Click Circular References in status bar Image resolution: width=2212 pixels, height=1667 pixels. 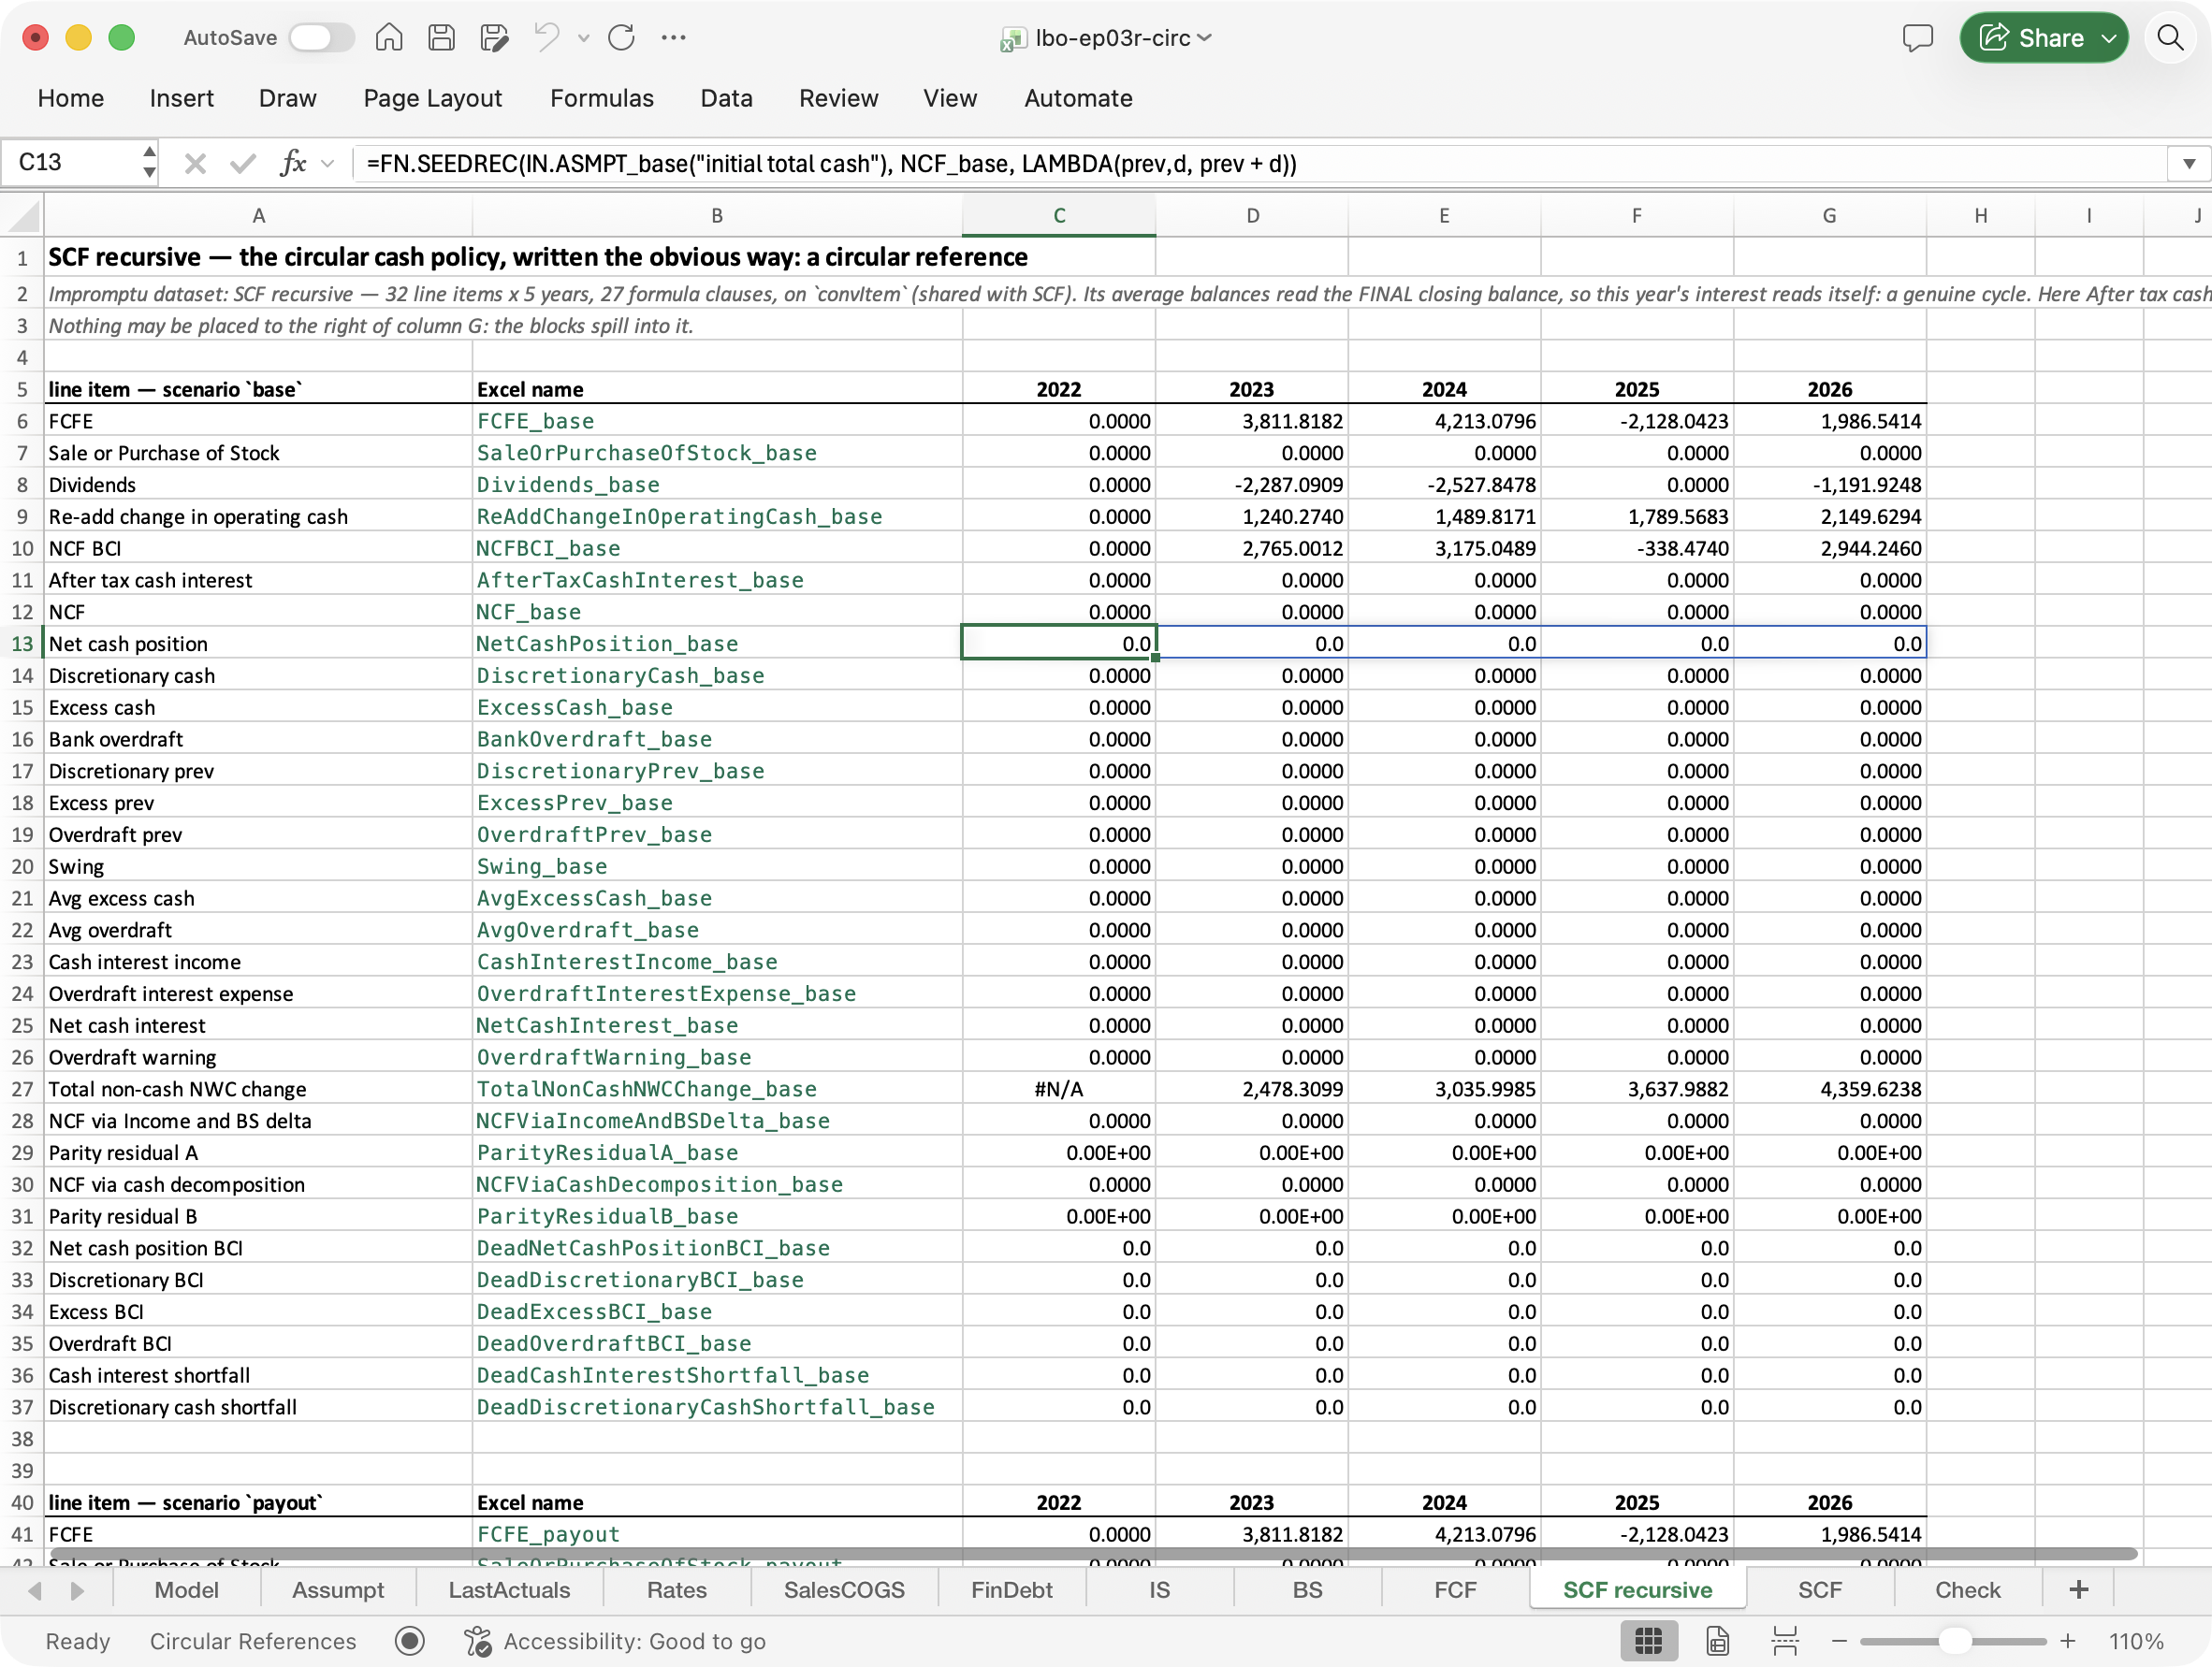click(x=253, y=1641)
